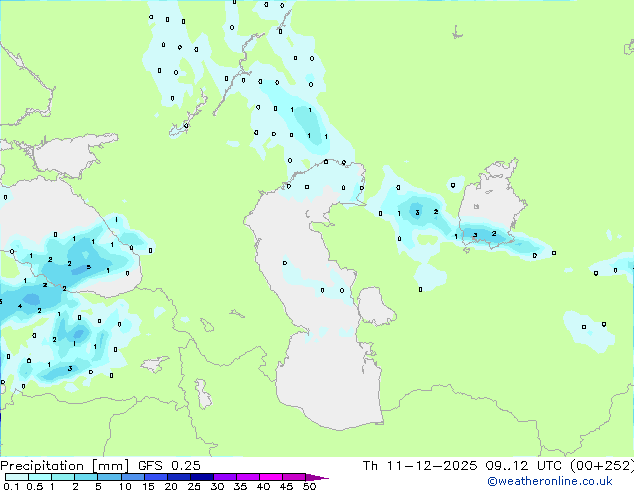Click the 'Th 11-12-2025' date text
Image resolution: width=634 pixels, height=490 pixels.
[420, 466]
